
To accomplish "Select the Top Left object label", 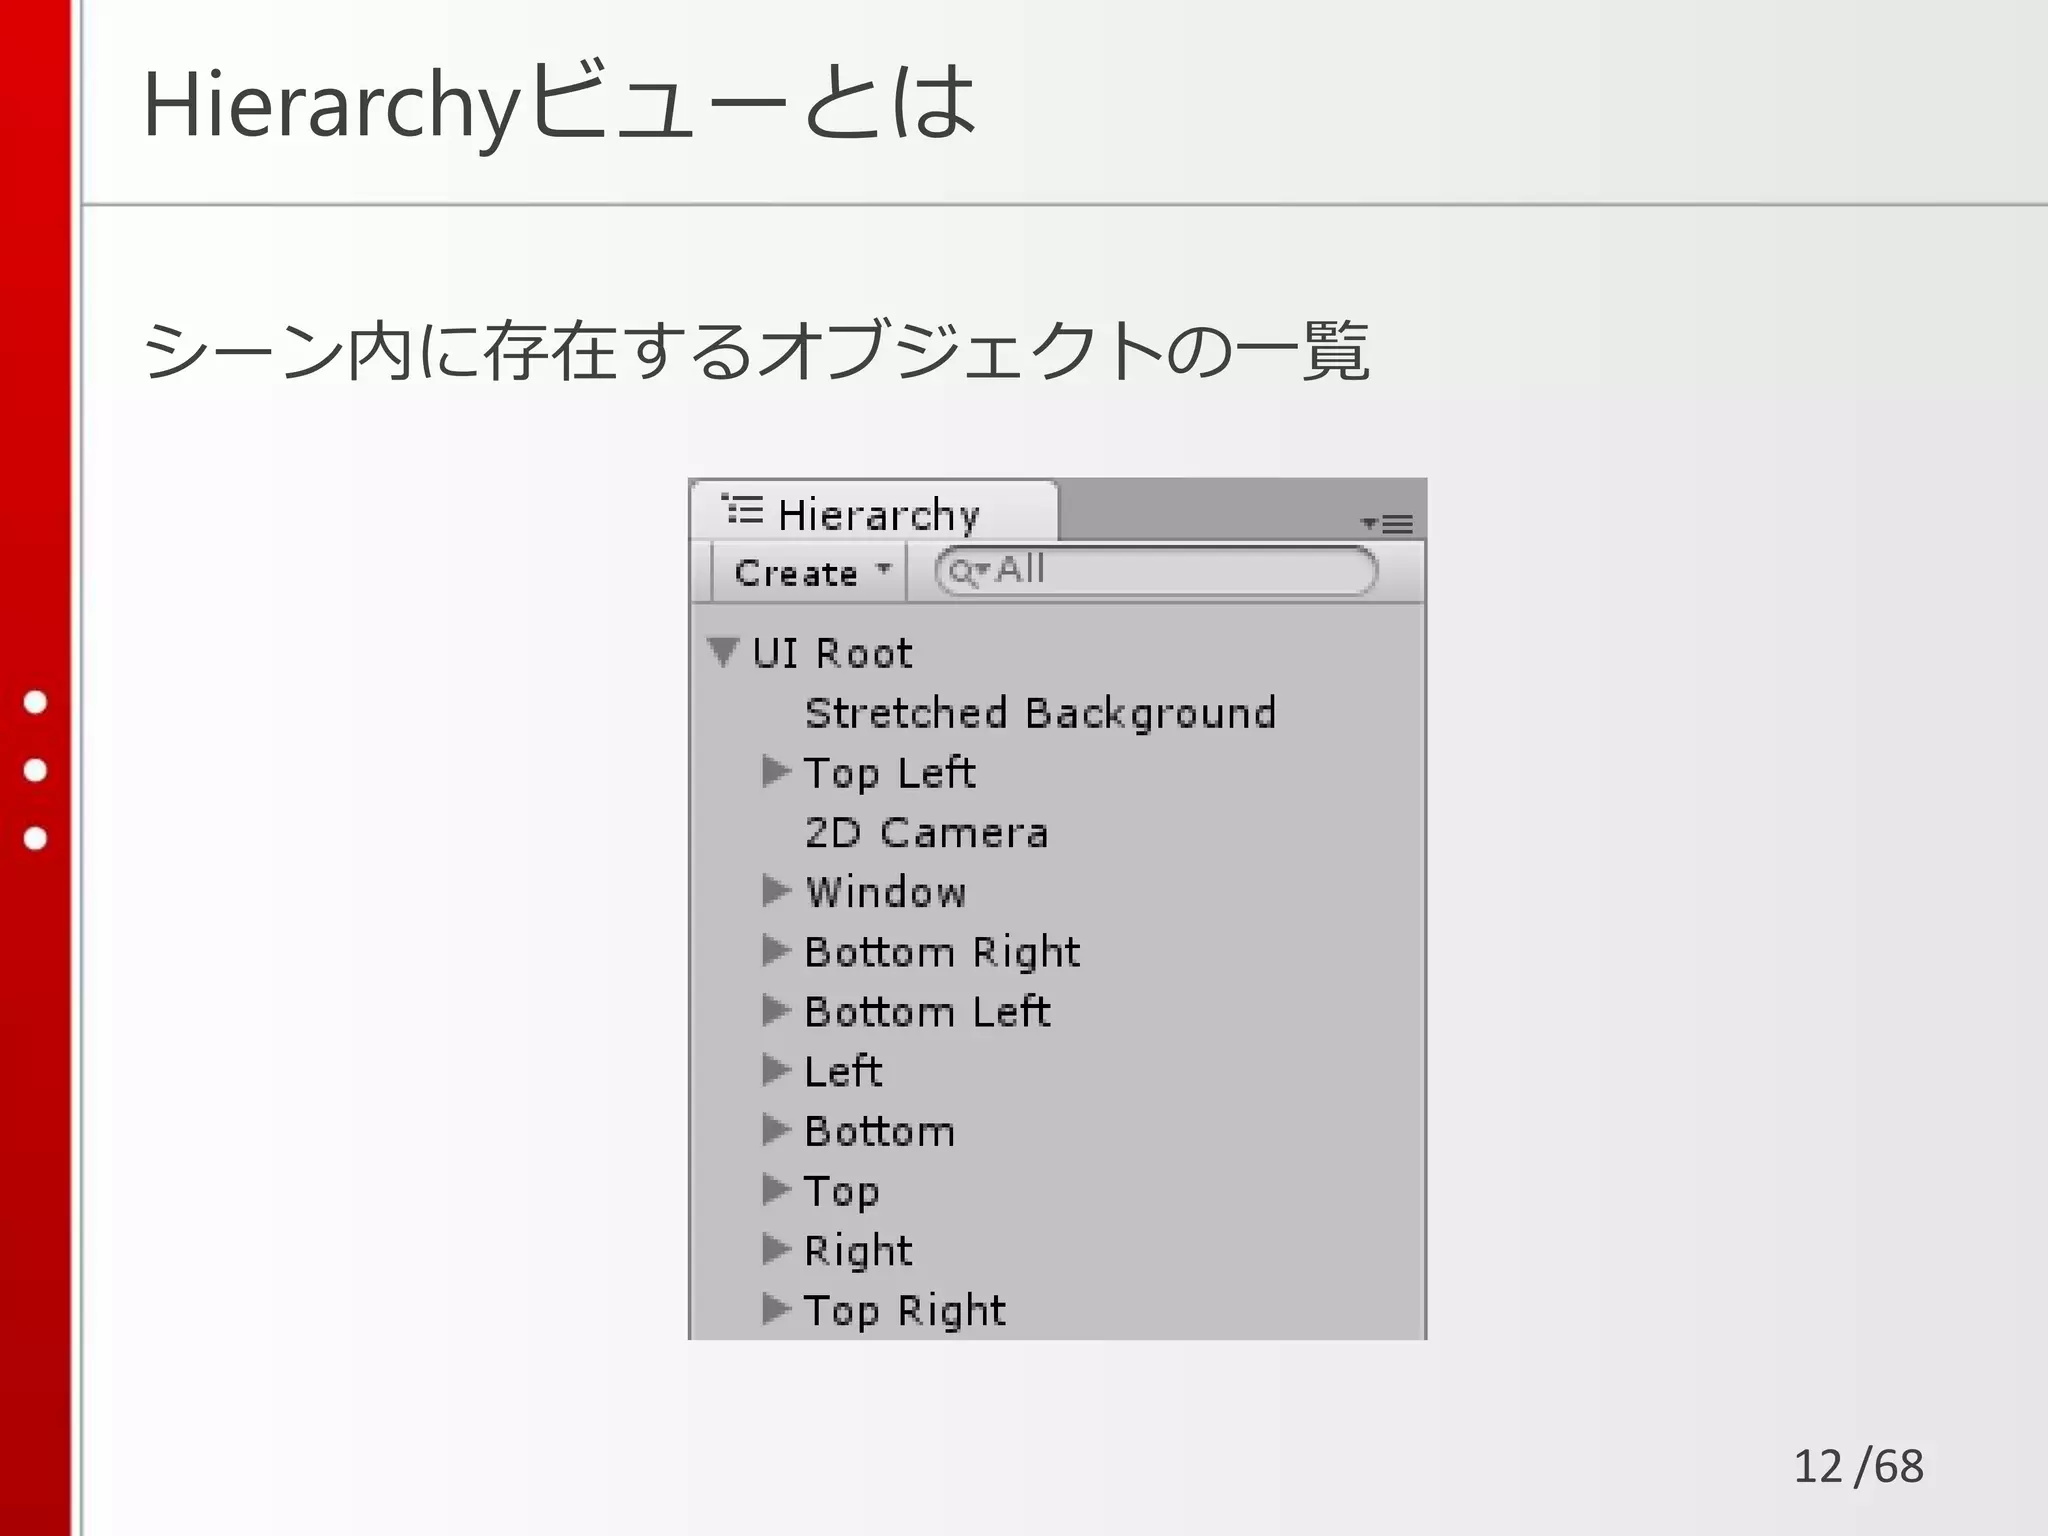I will tap(889, 773).
